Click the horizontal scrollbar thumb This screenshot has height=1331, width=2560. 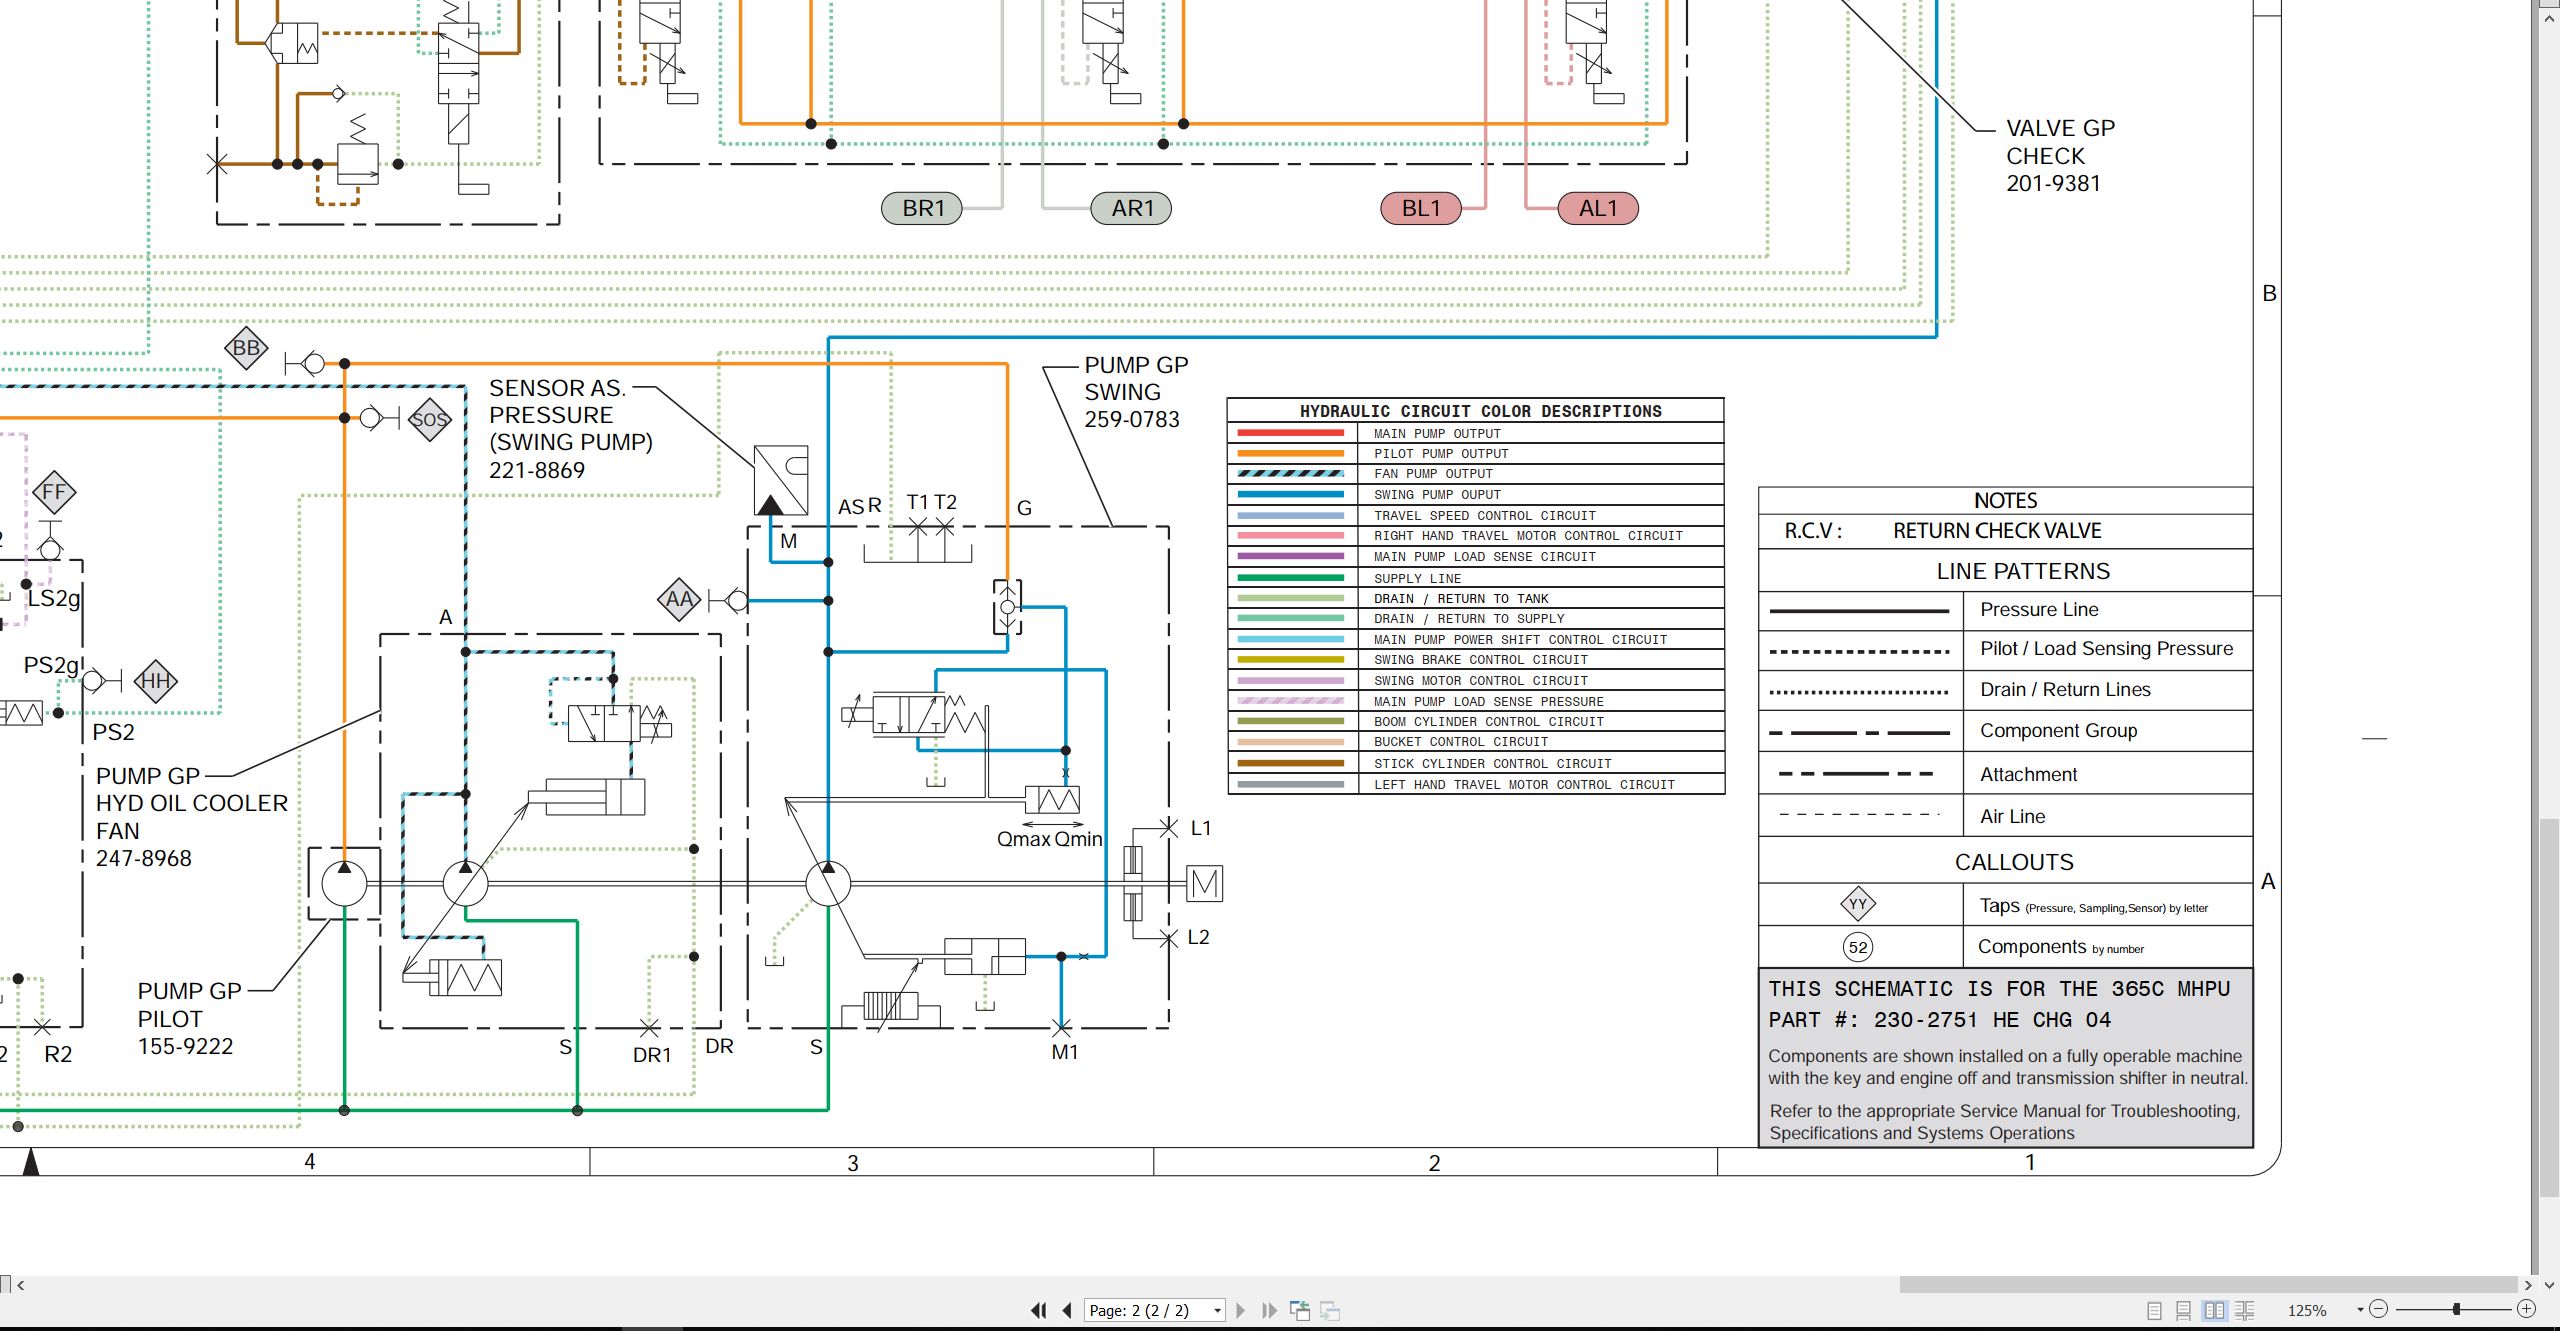2208,1285
